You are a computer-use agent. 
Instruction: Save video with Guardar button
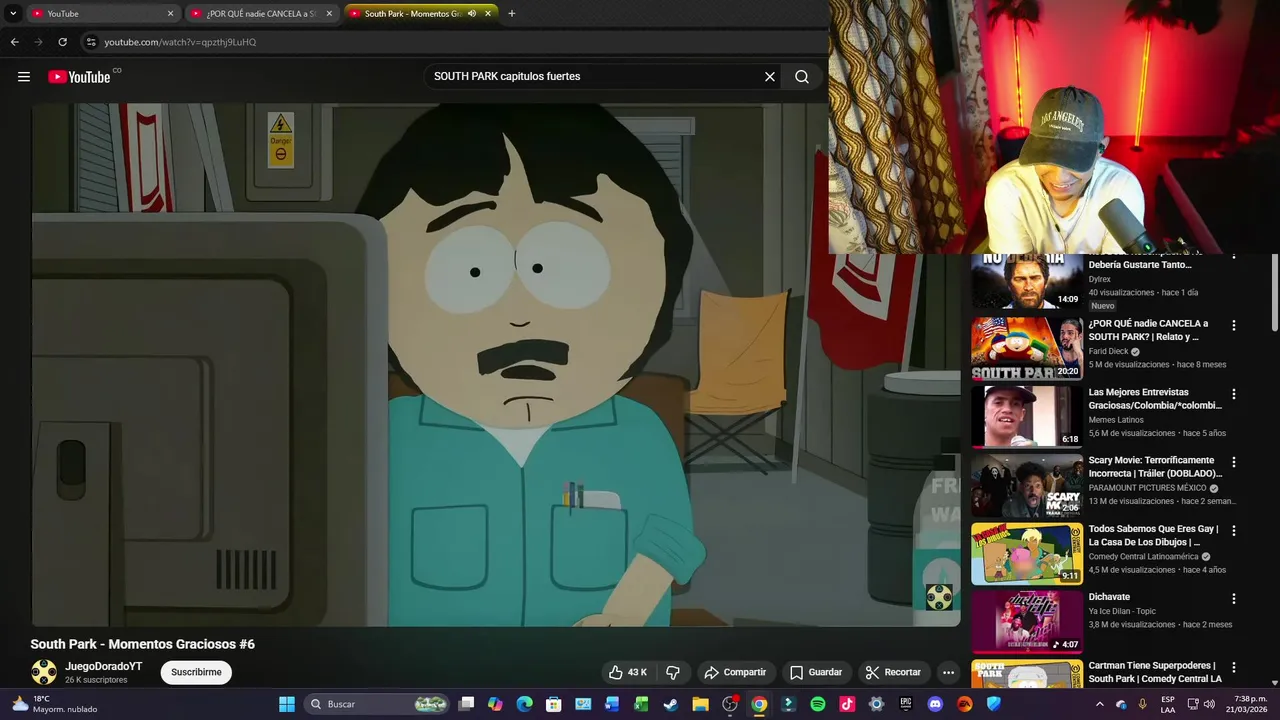[816, 672]
